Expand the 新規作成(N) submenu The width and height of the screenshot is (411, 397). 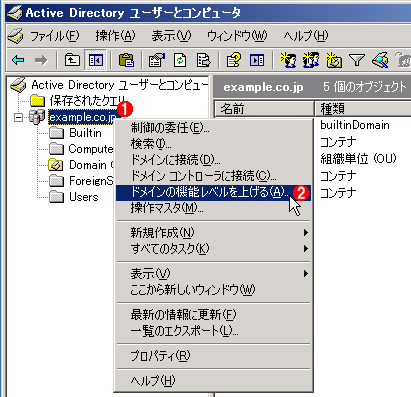213,233
